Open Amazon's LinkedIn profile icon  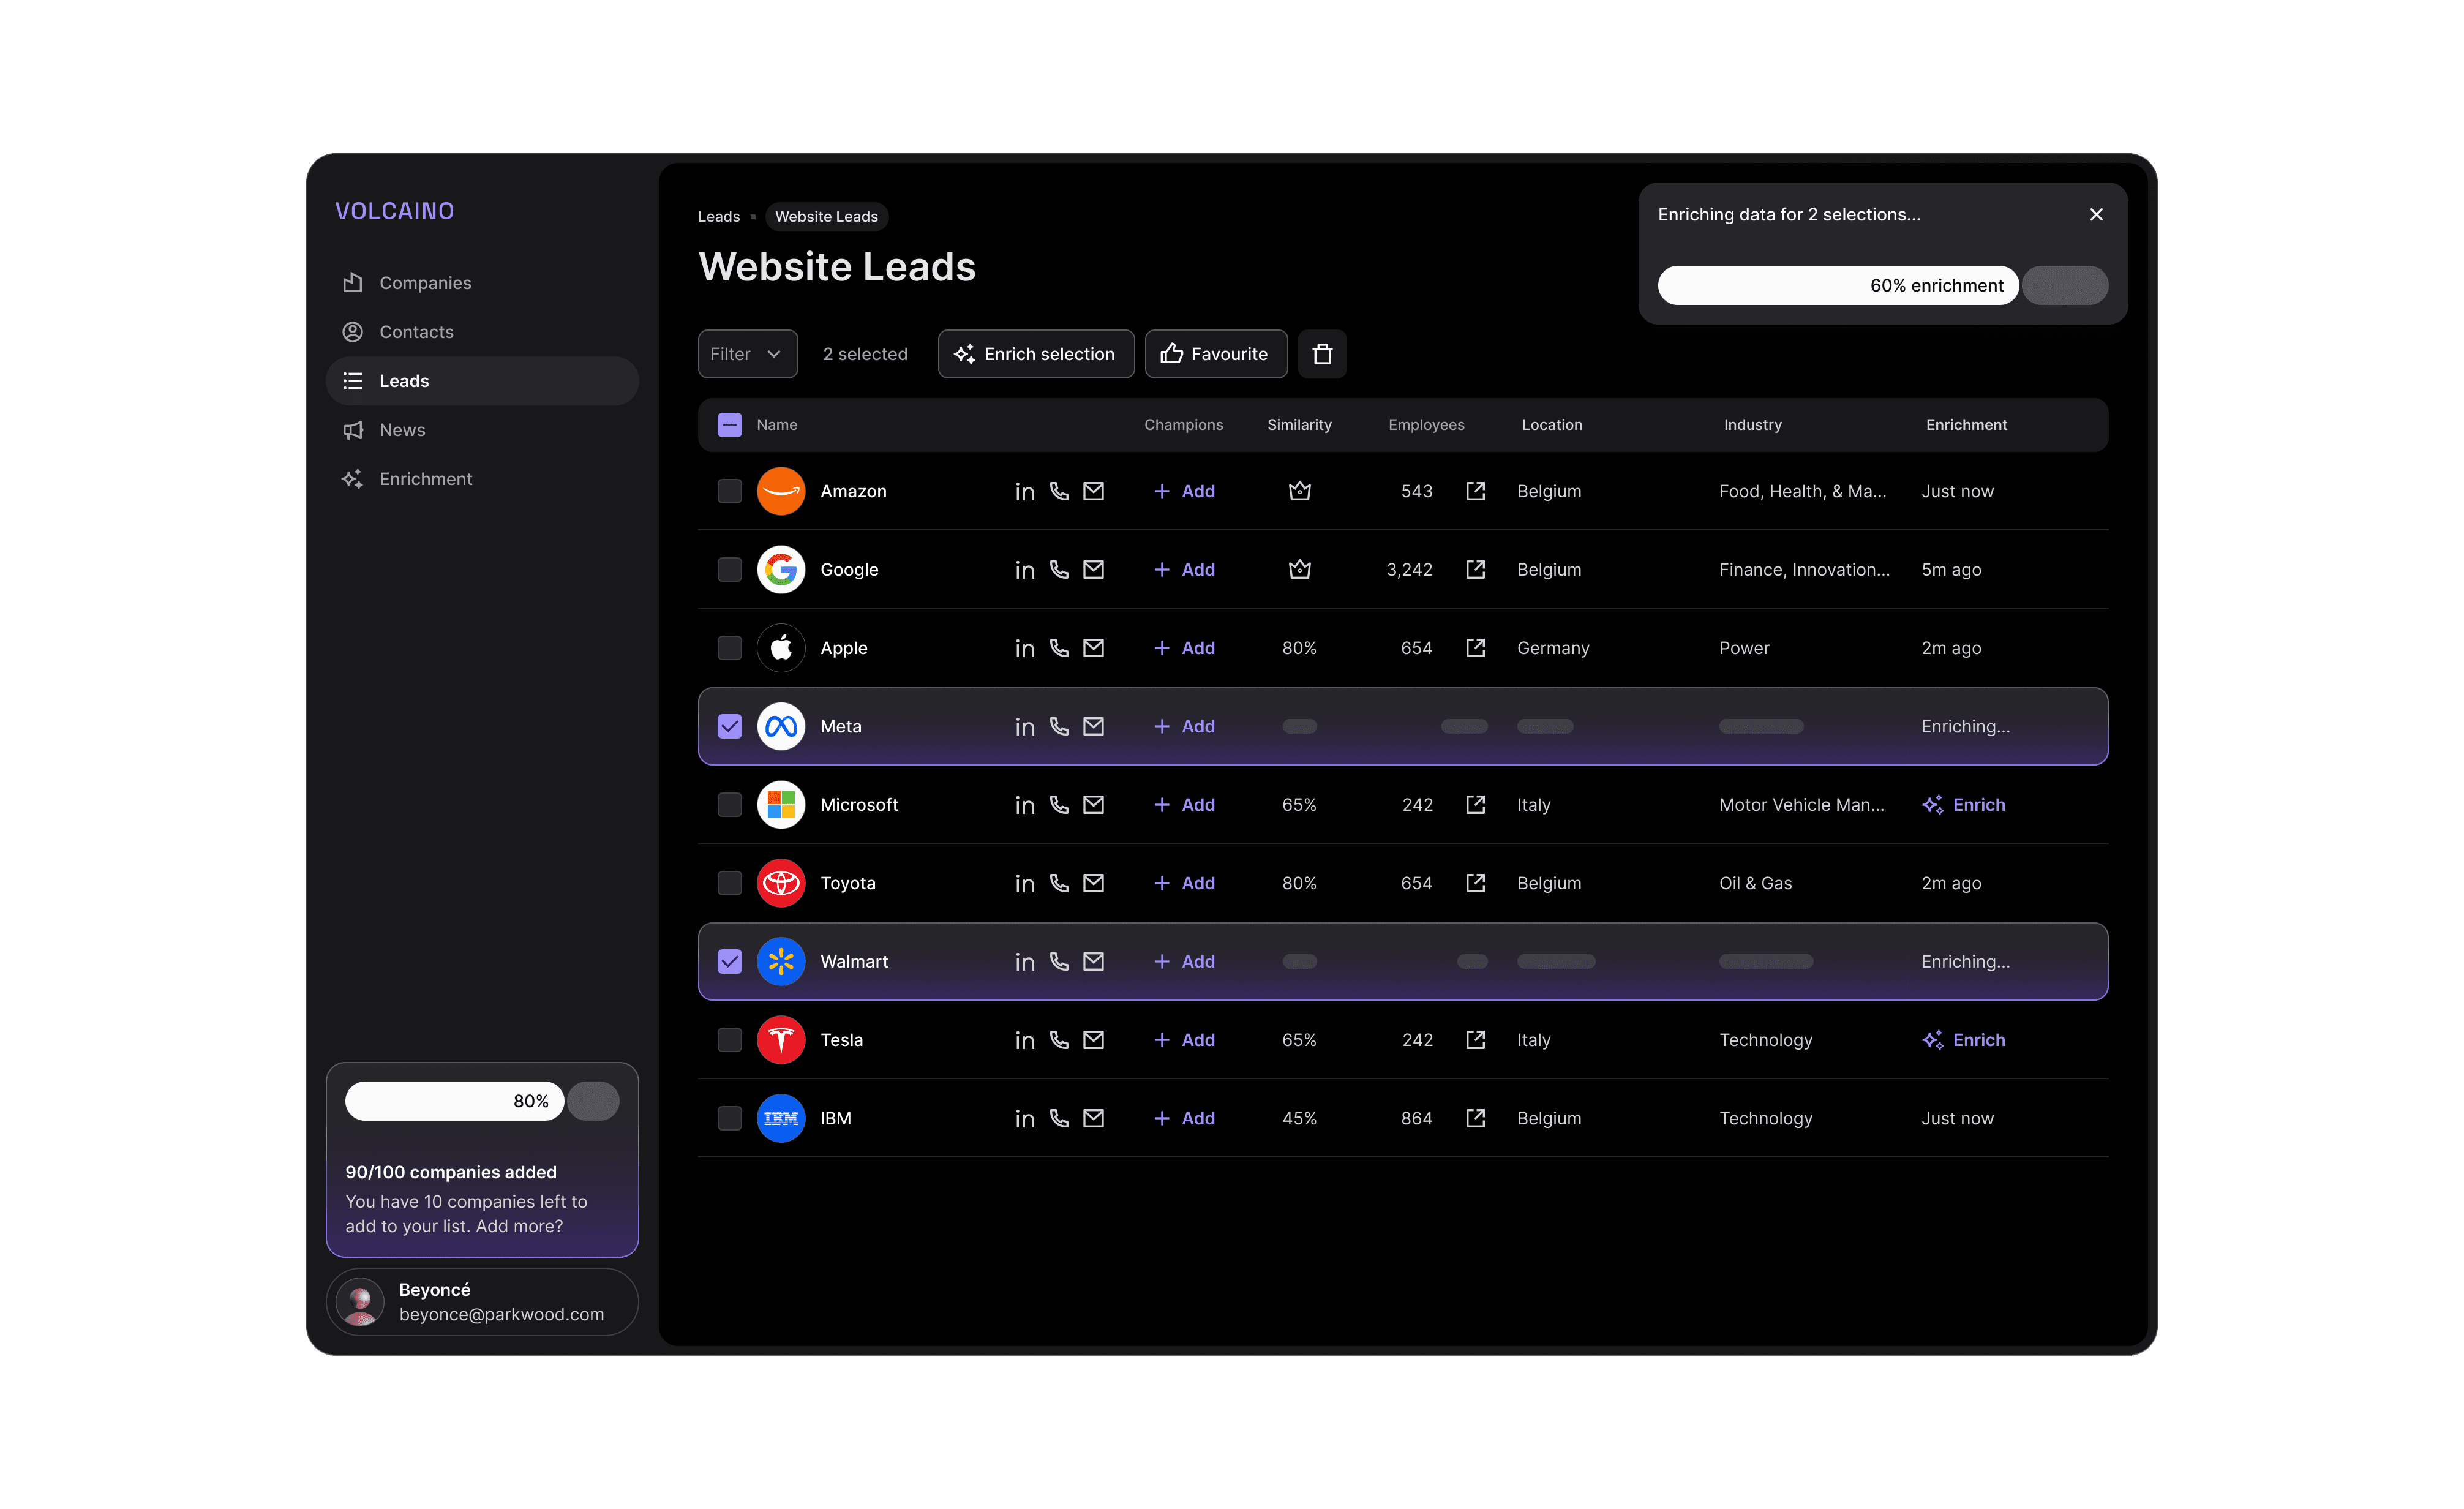coord(1024,491)
